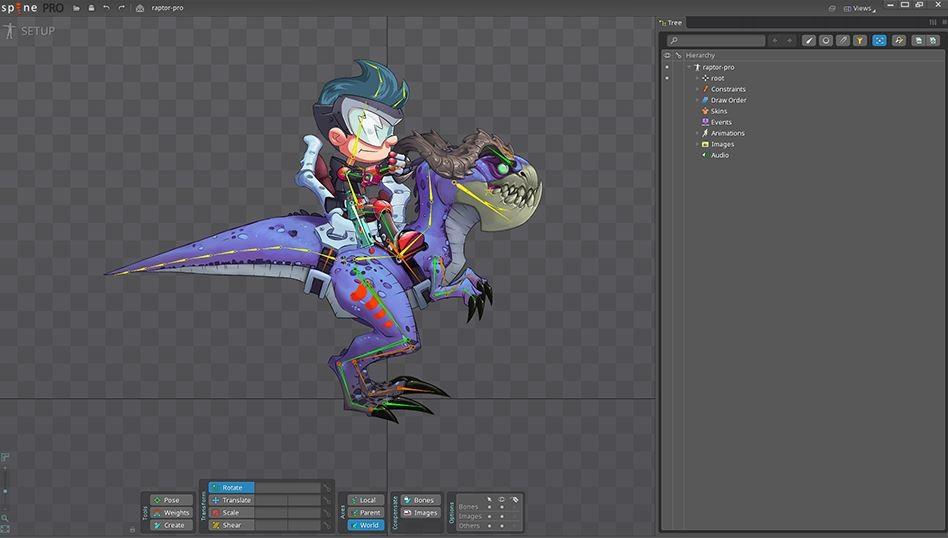Activate the Shear transform tool
948x538 pixels.
231,525
